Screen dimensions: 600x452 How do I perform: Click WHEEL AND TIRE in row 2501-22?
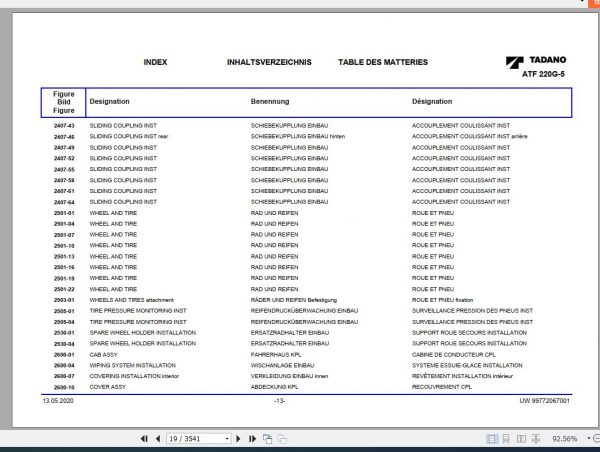pyautogui.click(x=113, y=289)
